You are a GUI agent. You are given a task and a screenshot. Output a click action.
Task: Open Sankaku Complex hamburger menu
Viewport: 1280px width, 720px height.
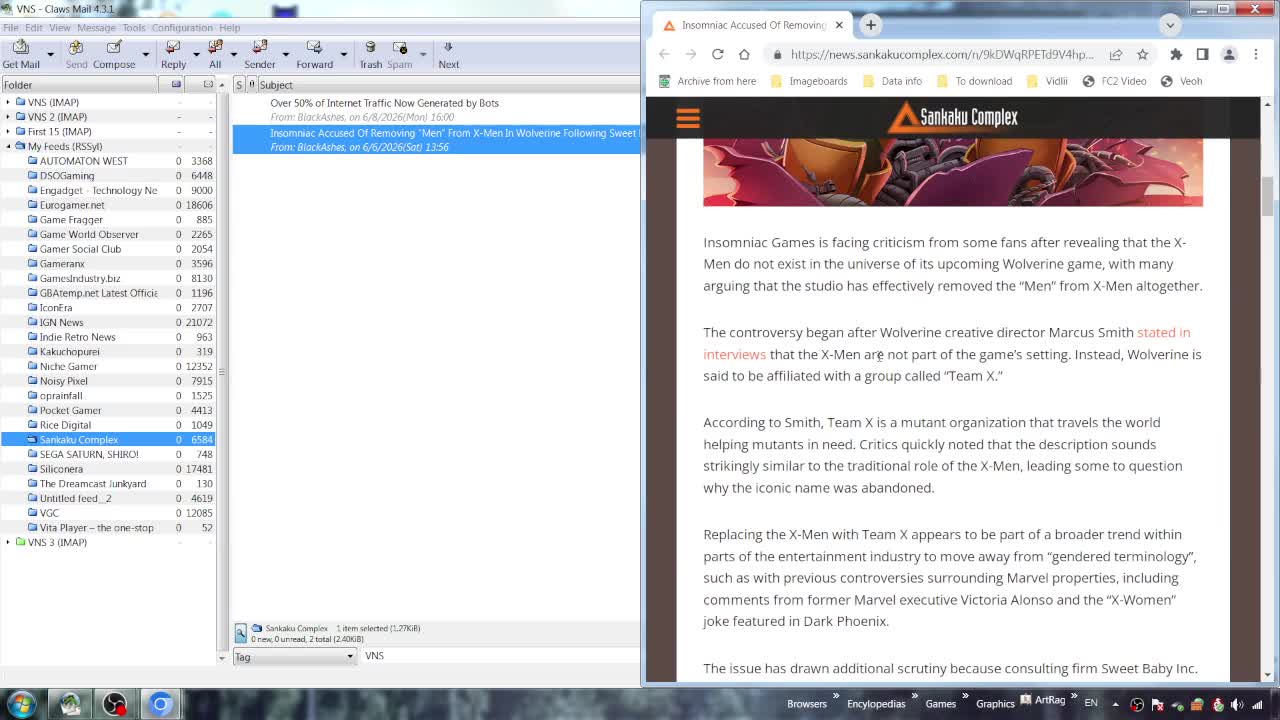688,118
